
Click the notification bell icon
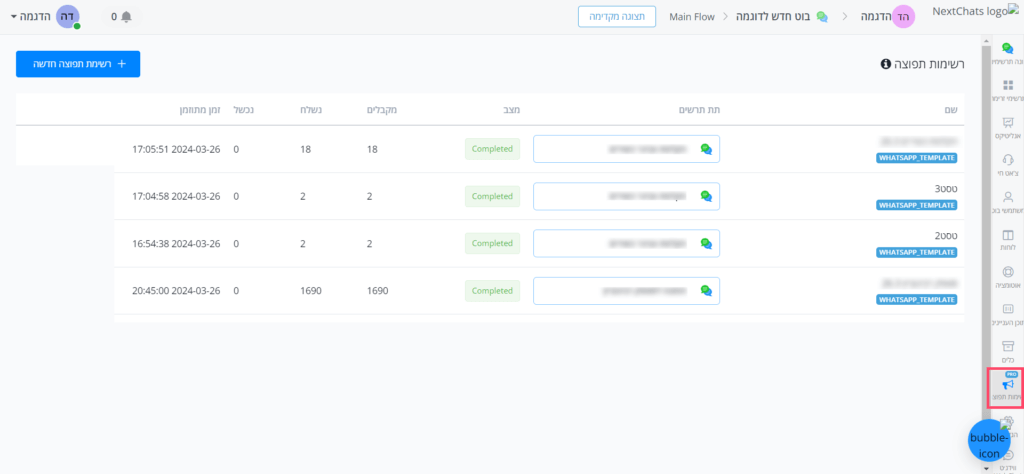[x=126, y=16]
